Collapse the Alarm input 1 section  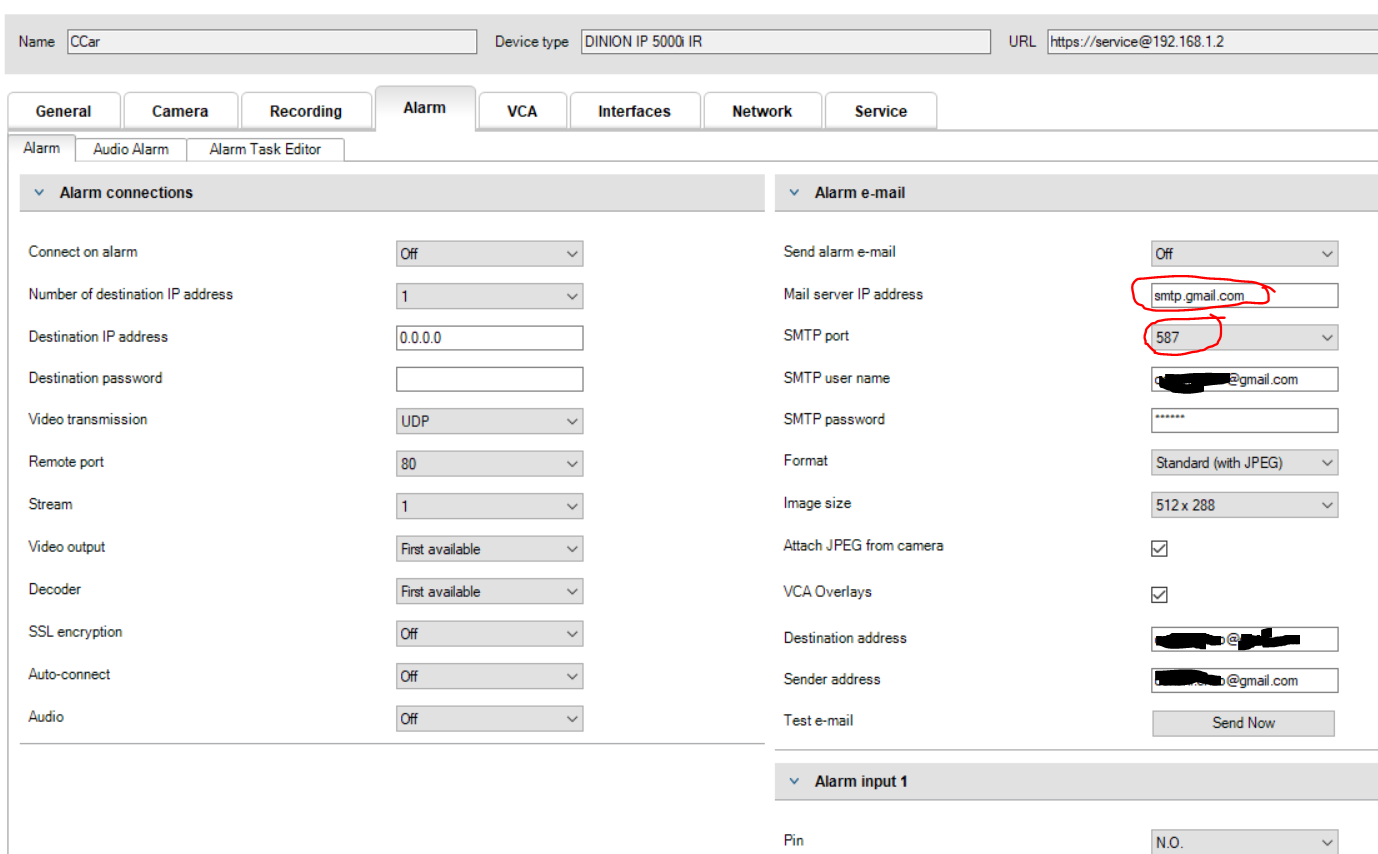pos(794,781)
